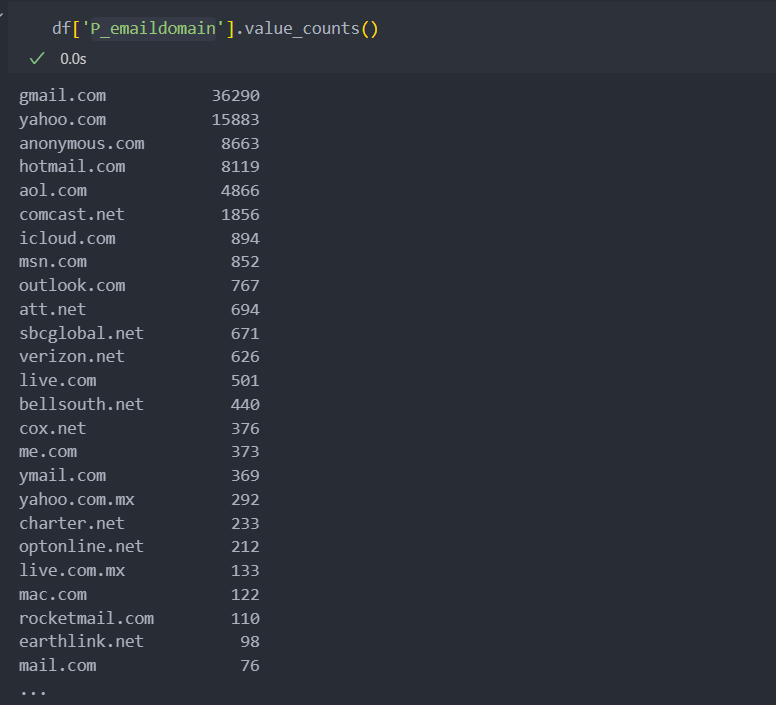776x705 pixels.
Task: Click the code cell input line
Action: coord(215,29)
